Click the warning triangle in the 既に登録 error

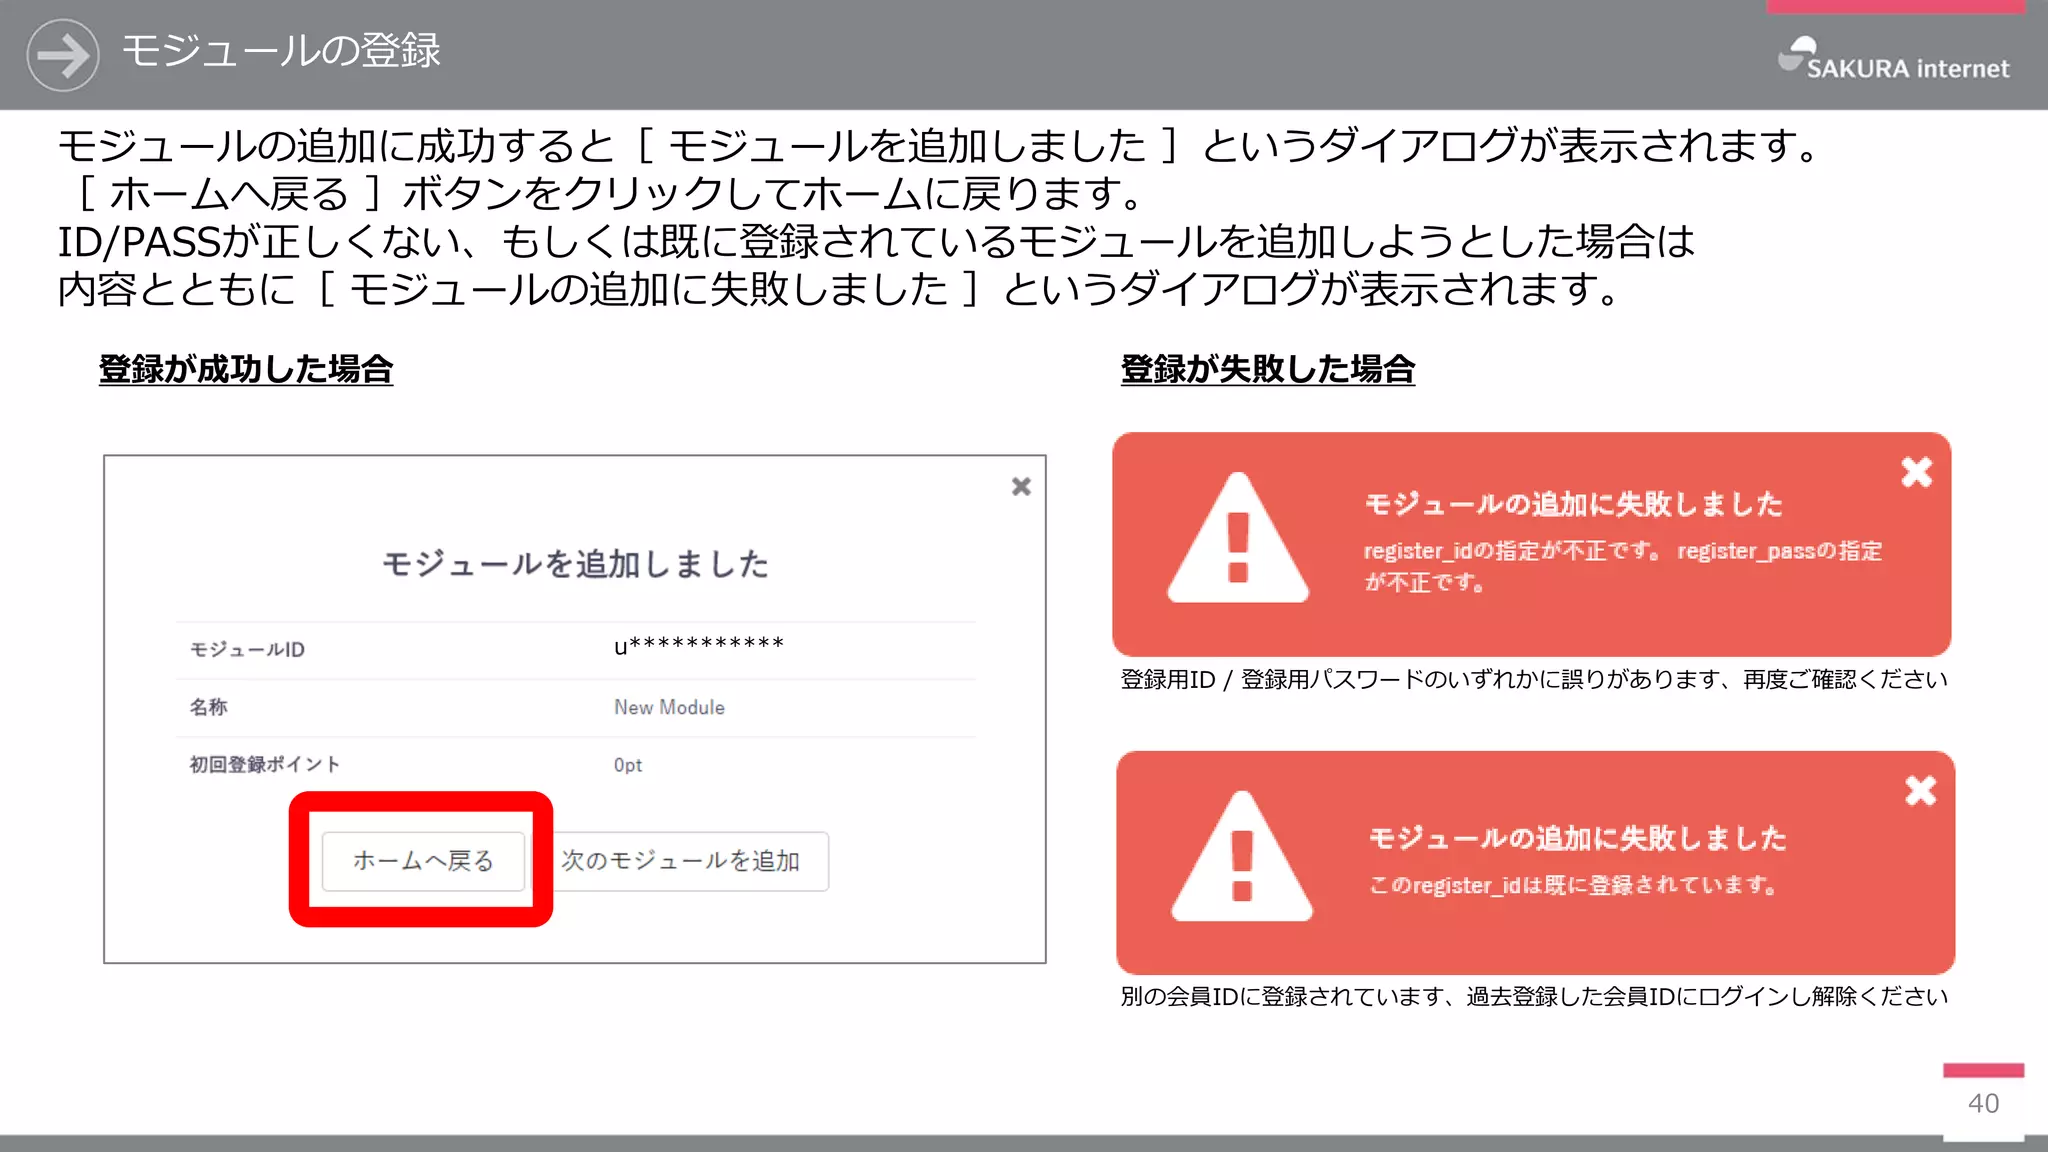[x=1242, y=857]
